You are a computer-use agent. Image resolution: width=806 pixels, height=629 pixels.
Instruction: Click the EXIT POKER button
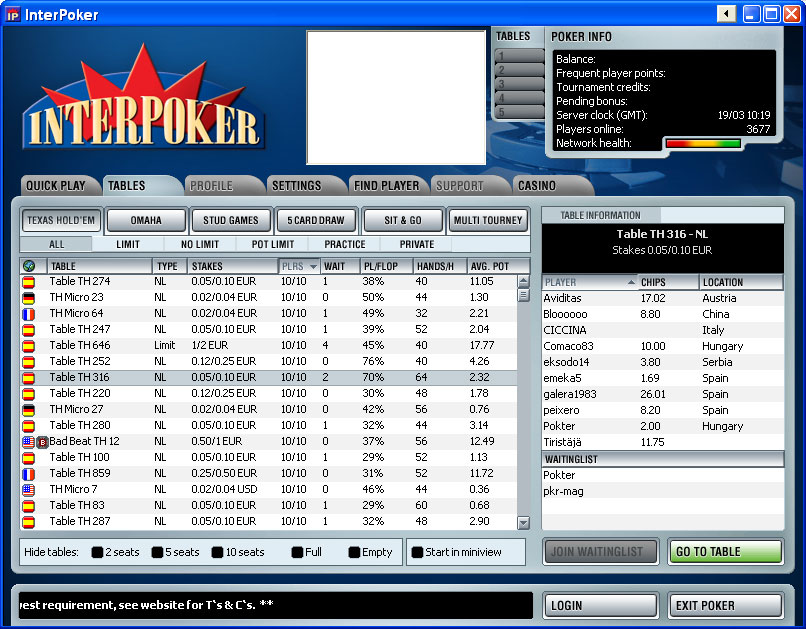[x=725, y=606]
